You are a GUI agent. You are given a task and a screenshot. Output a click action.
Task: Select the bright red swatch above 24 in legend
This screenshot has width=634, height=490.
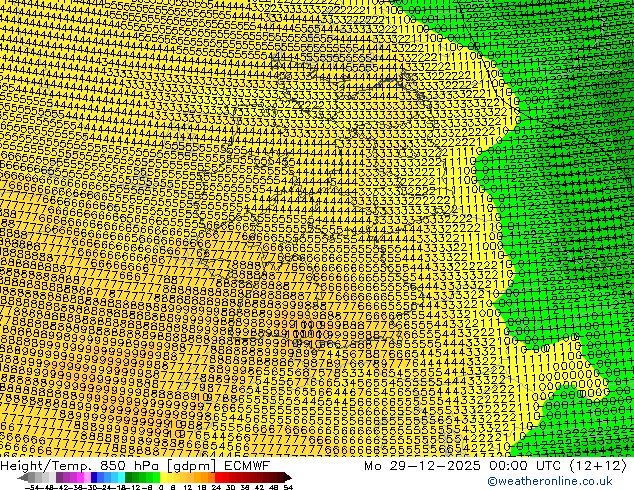218,477
